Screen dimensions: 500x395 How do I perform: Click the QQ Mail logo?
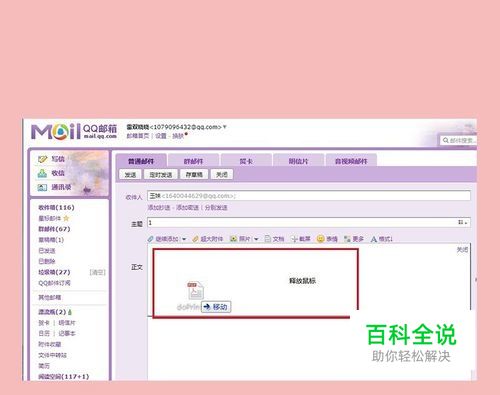tap(74, 132)
